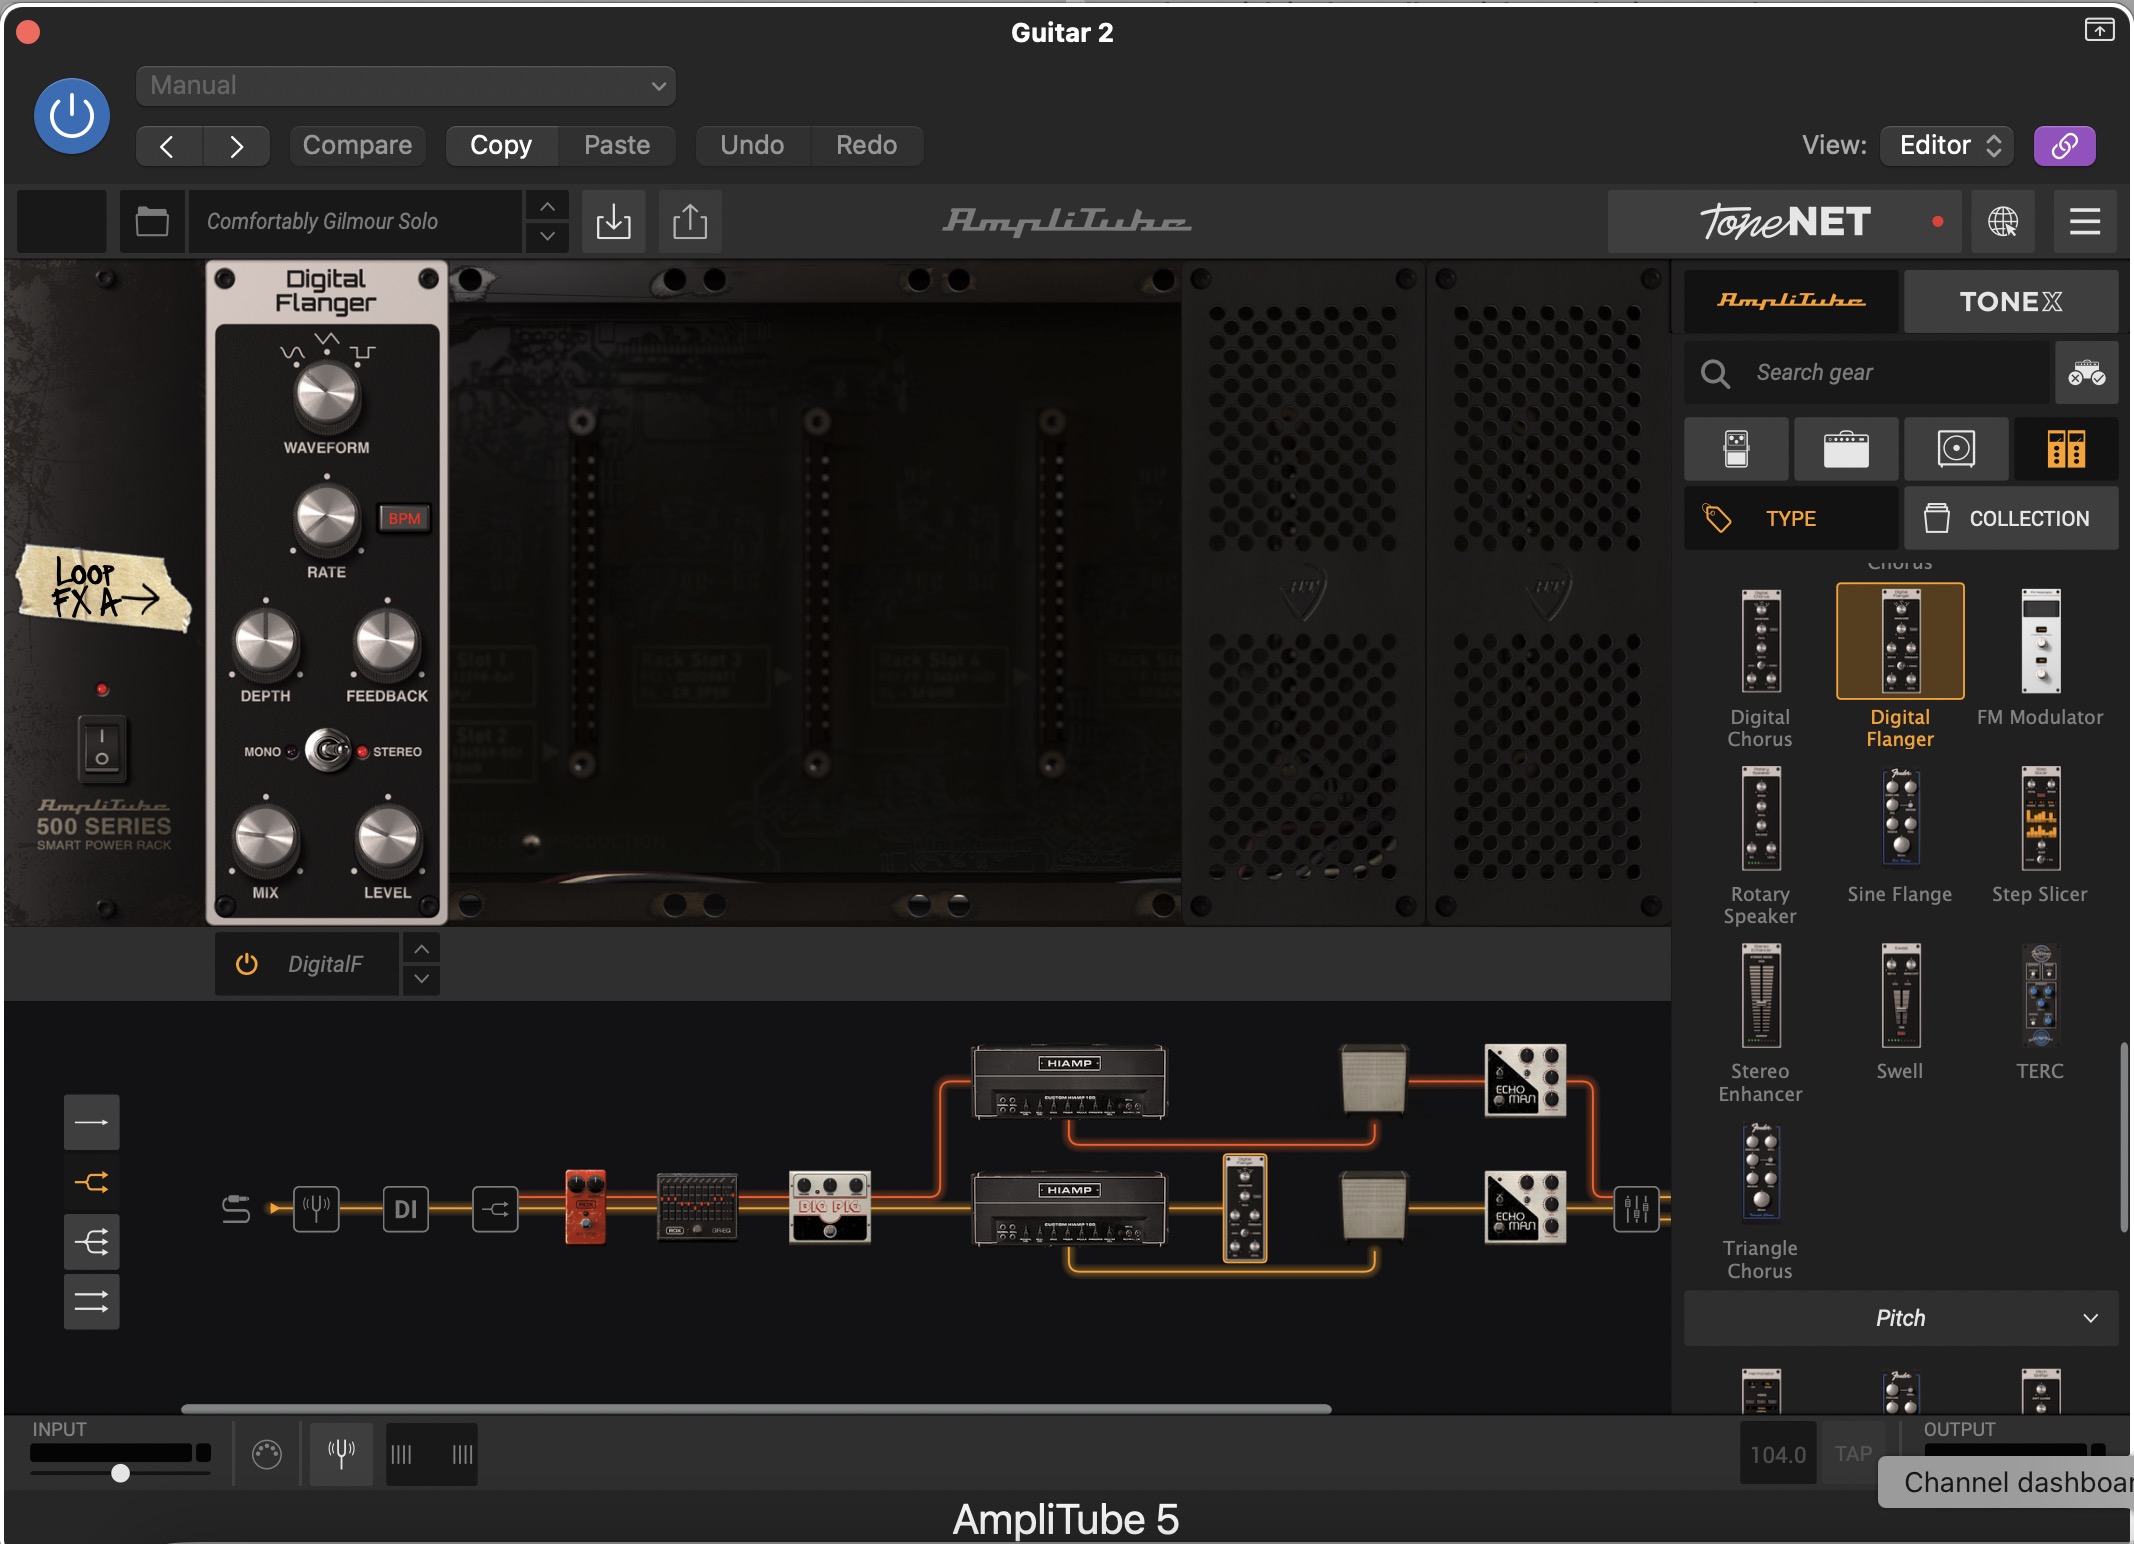
Task: Collapse the Pitch category section
Action: click(x=1900, y=1318)
